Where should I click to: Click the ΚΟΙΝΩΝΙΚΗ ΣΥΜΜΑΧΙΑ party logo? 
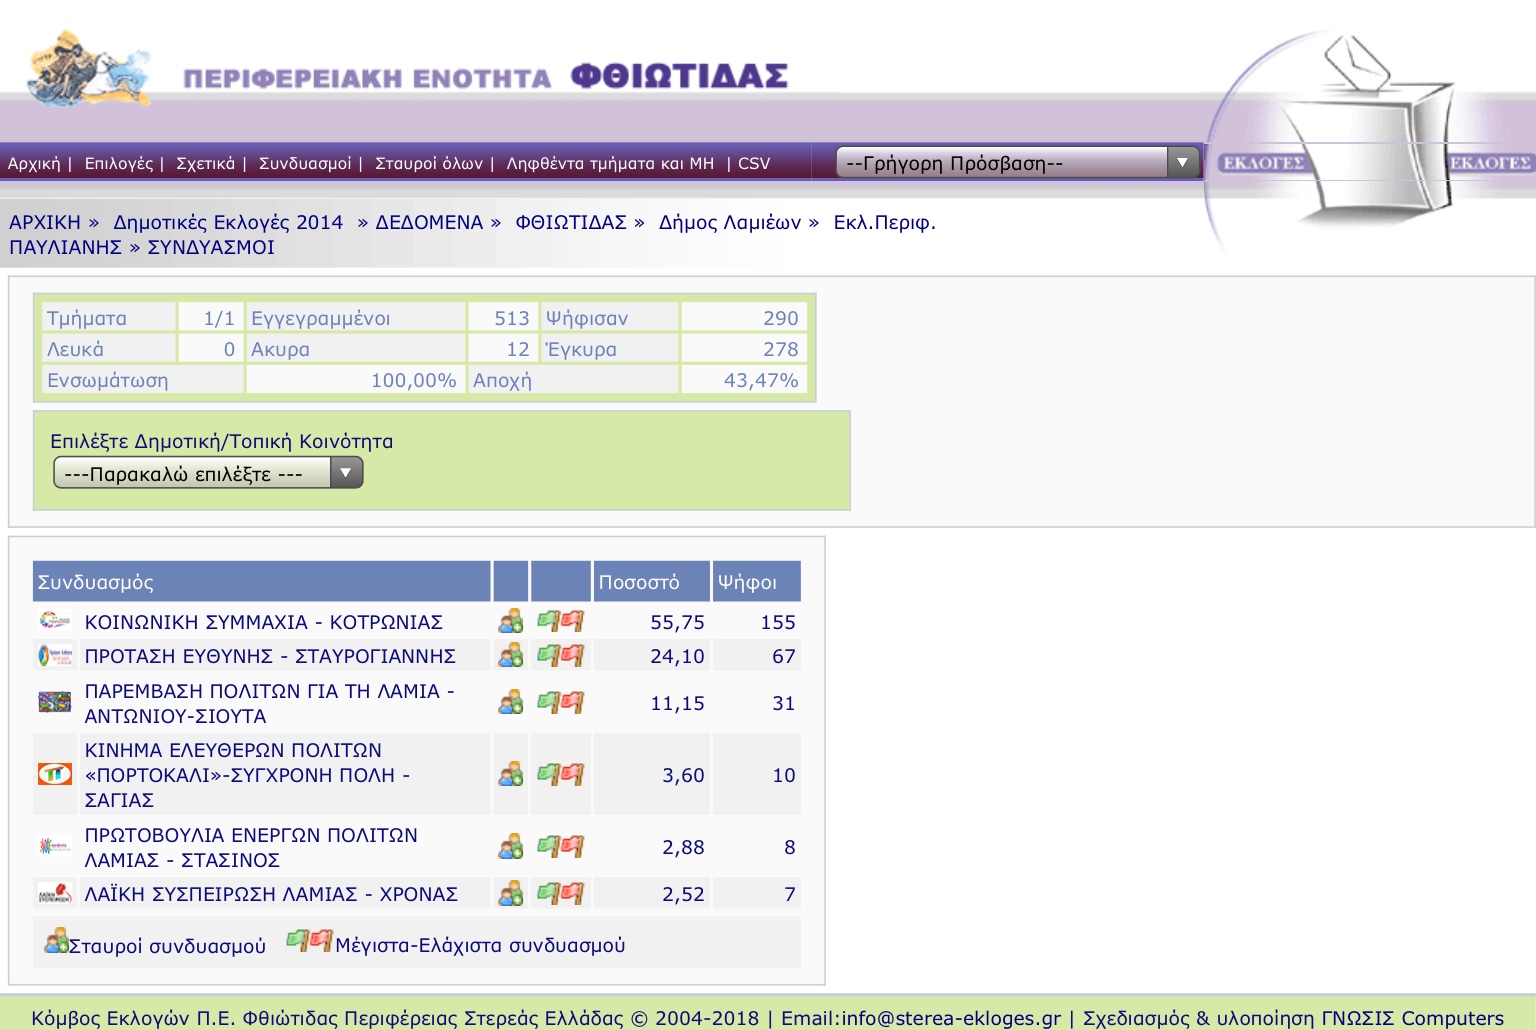[55, 621]
